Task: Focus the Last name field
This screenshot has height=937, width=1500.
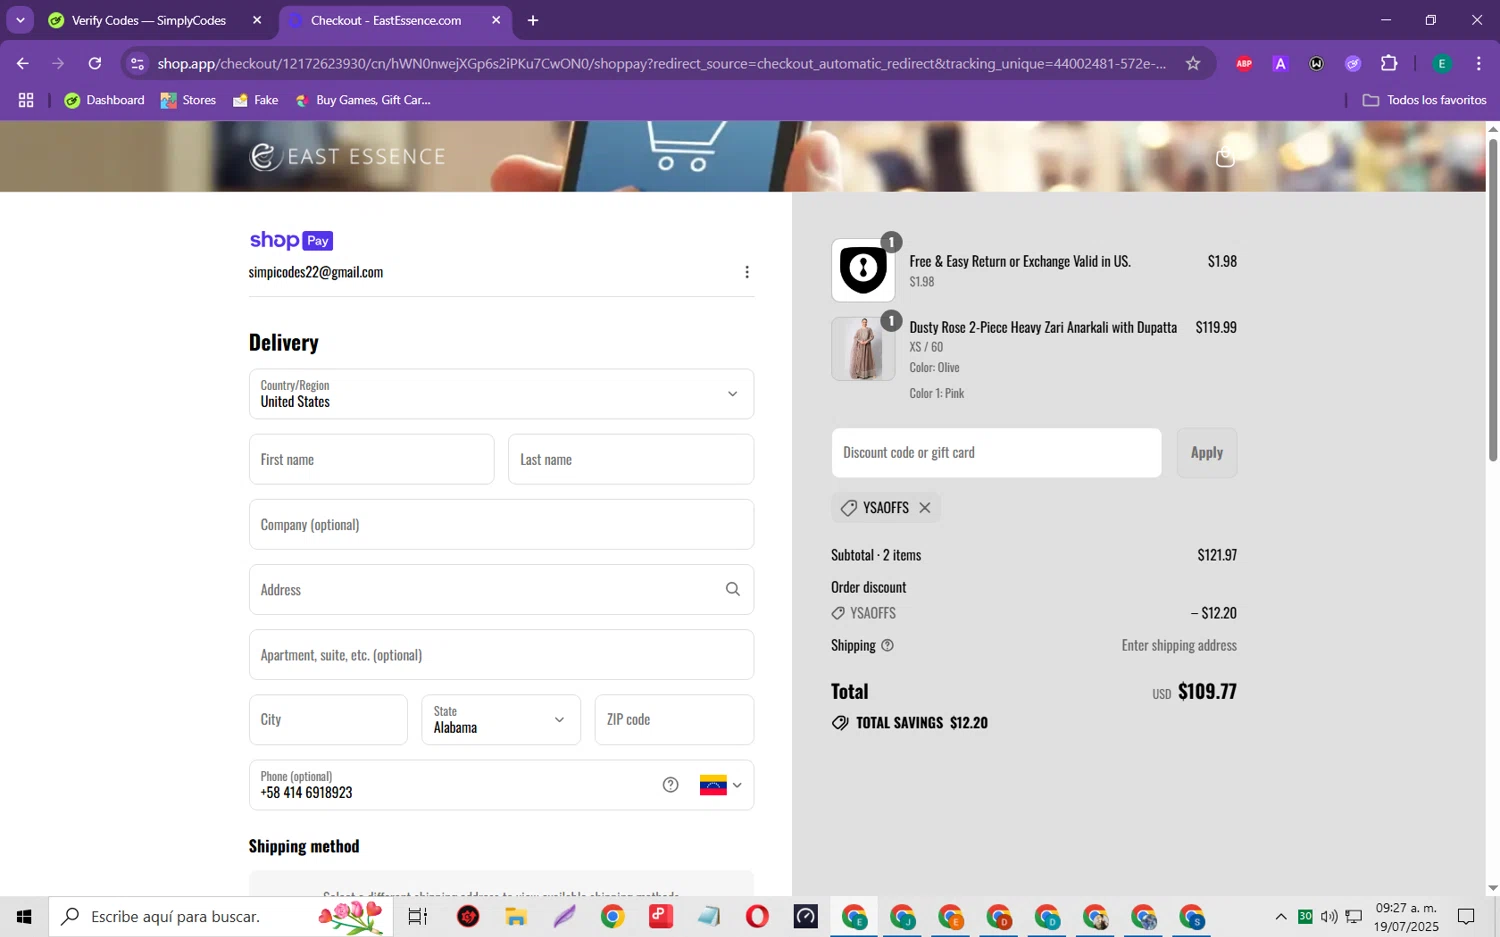Action: coord(631,459)
